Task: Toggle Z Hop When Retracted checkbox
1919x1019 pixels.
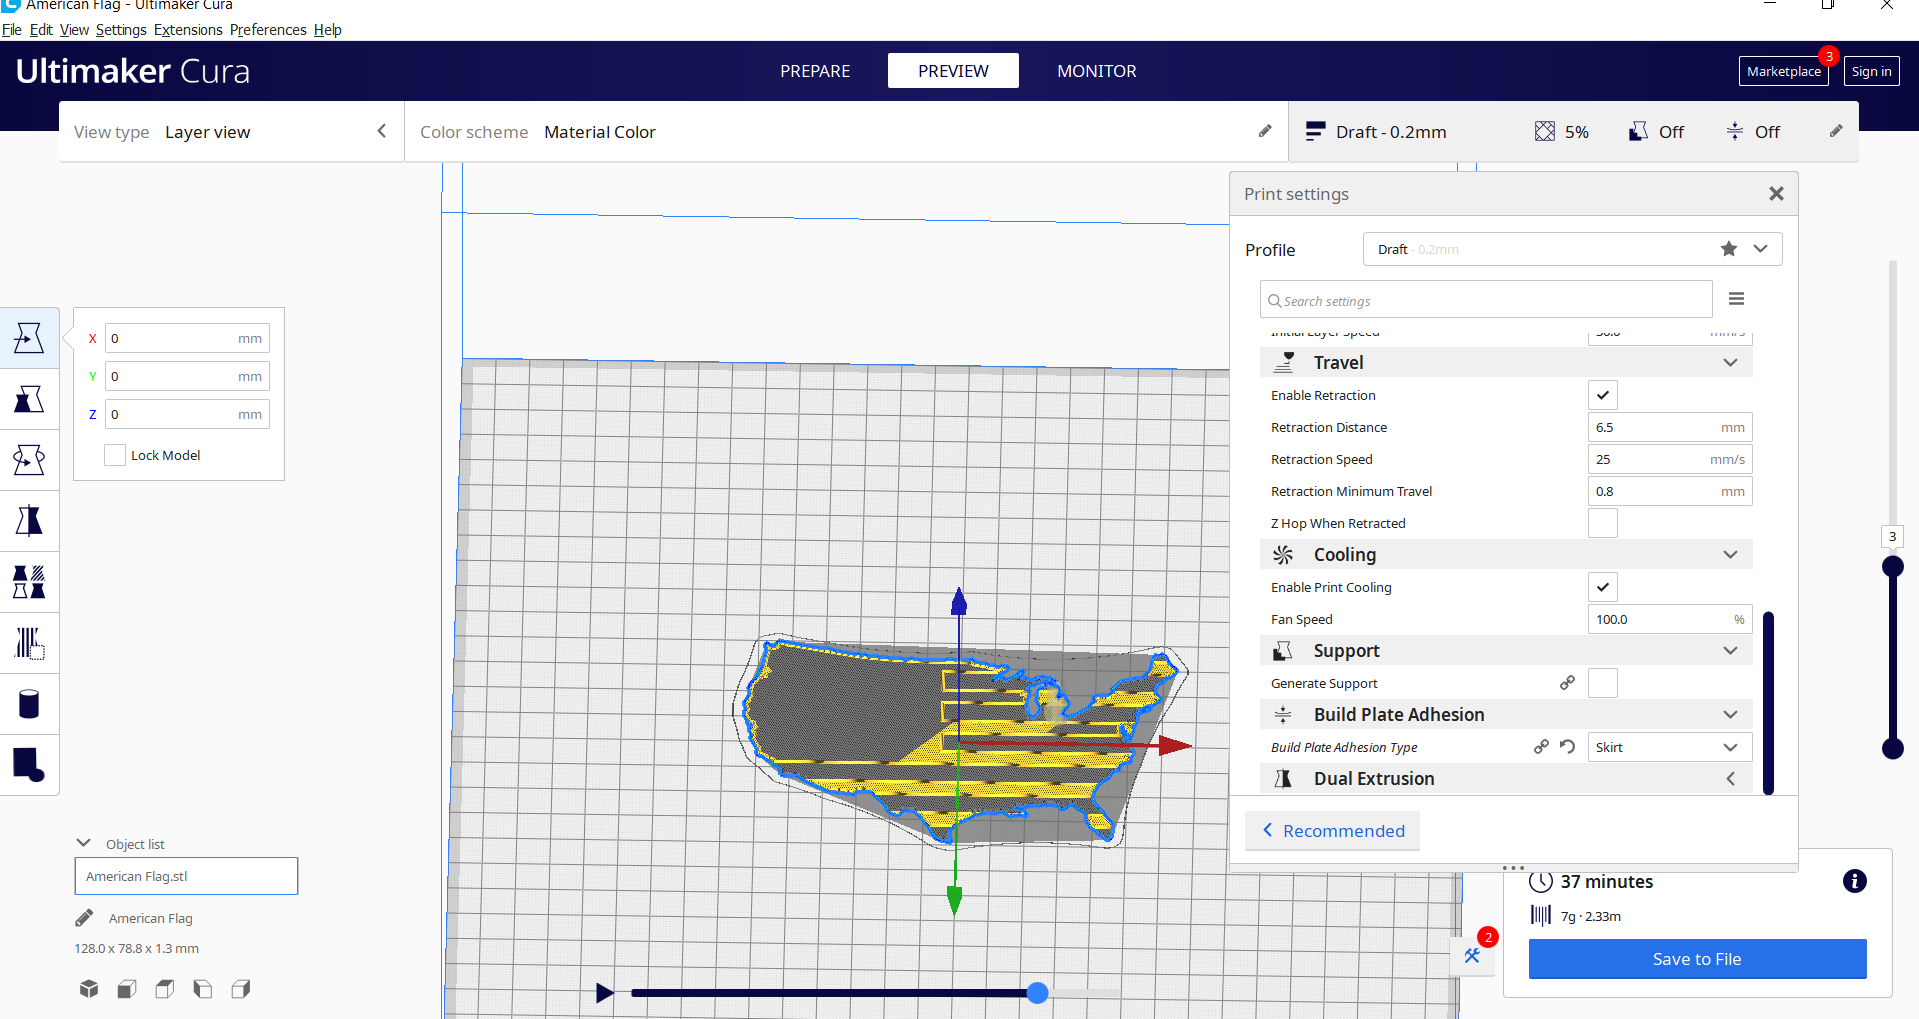Action: (x=1603, y=523)
